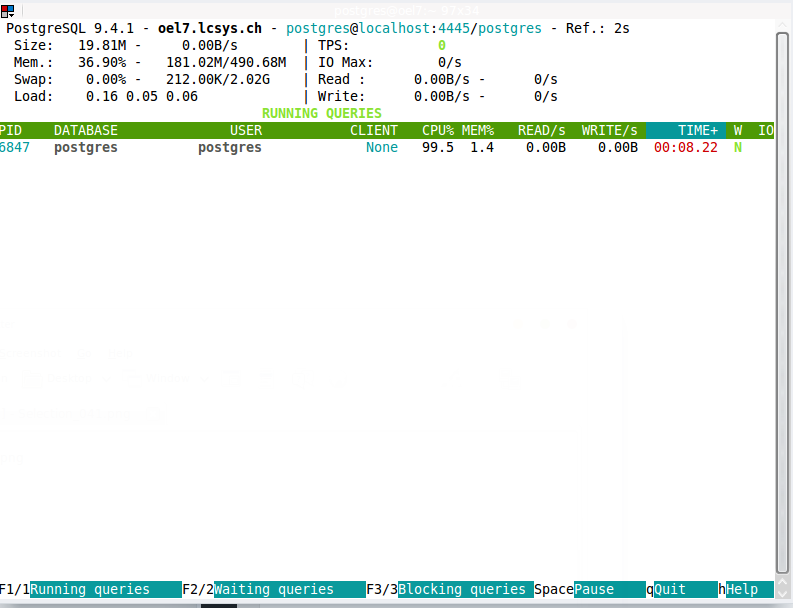The width and height of the screenshot is (793, 608).
Task: Click the DATABASE column header
Action: click(x=86, y=130)
